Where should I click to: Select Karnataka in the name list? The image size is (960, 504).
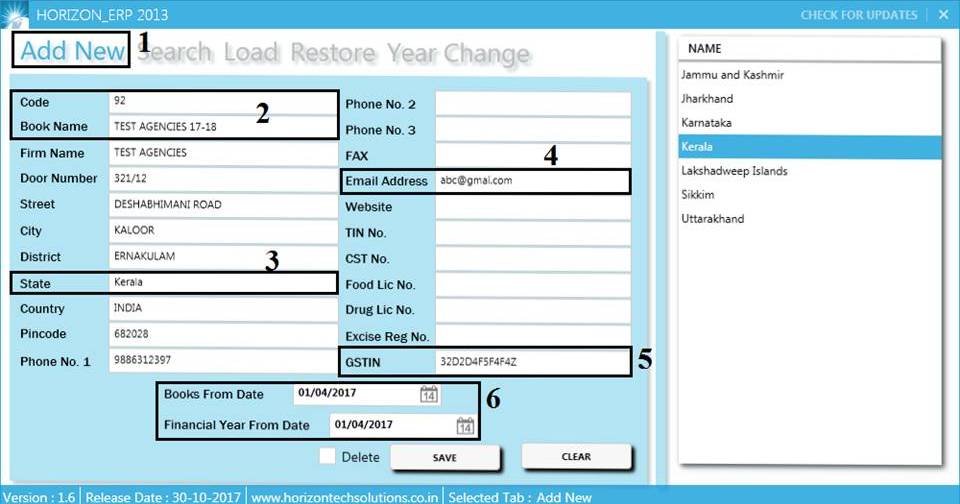click(x=809, y=122)
